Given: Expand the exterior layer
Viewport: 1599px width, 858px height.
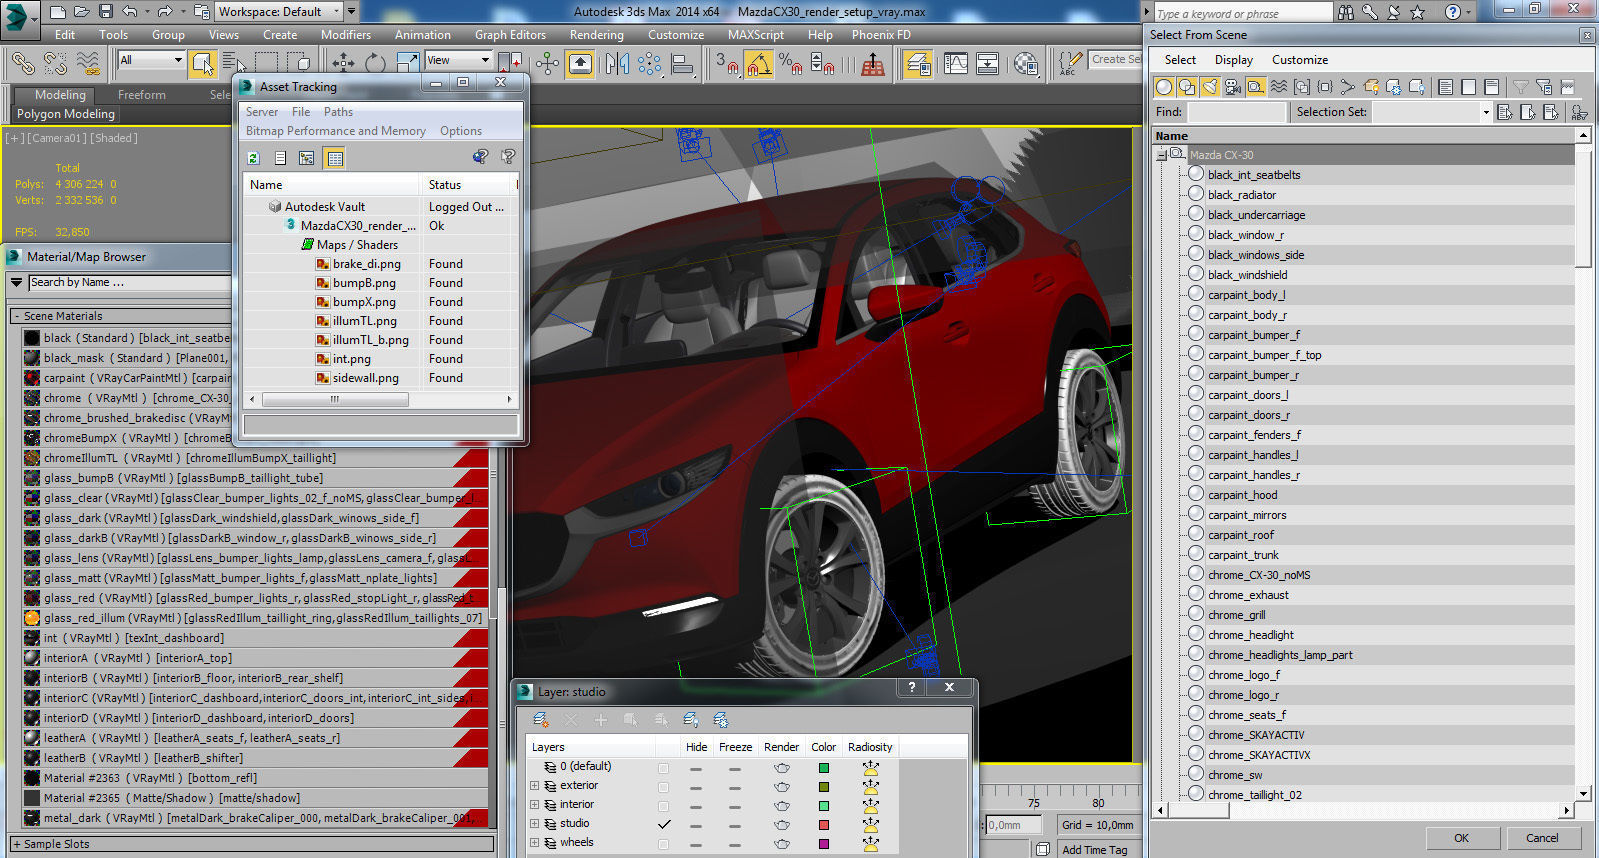Looking at the screenshot, I should tap(535, 786).
